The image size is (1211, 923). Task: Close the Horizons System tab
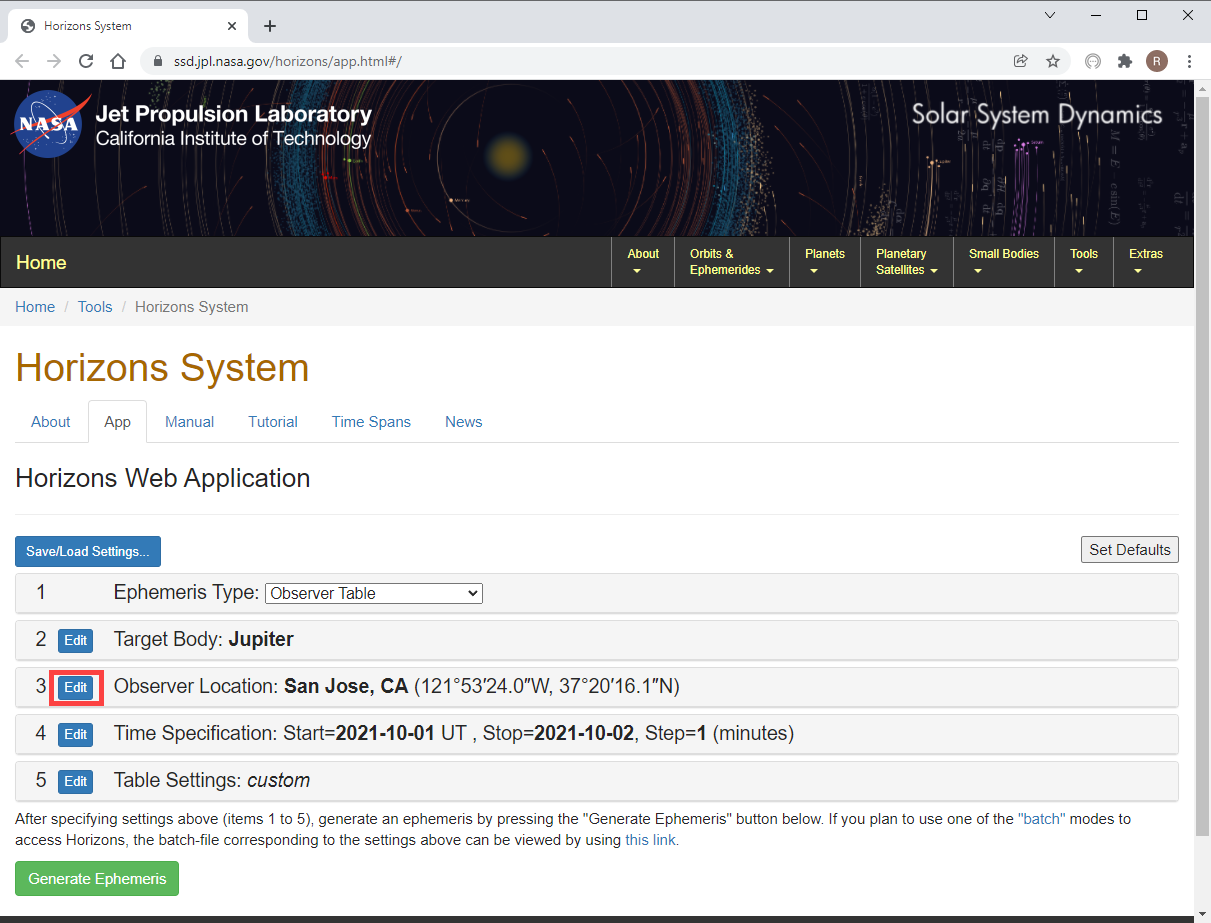(231, 26)
